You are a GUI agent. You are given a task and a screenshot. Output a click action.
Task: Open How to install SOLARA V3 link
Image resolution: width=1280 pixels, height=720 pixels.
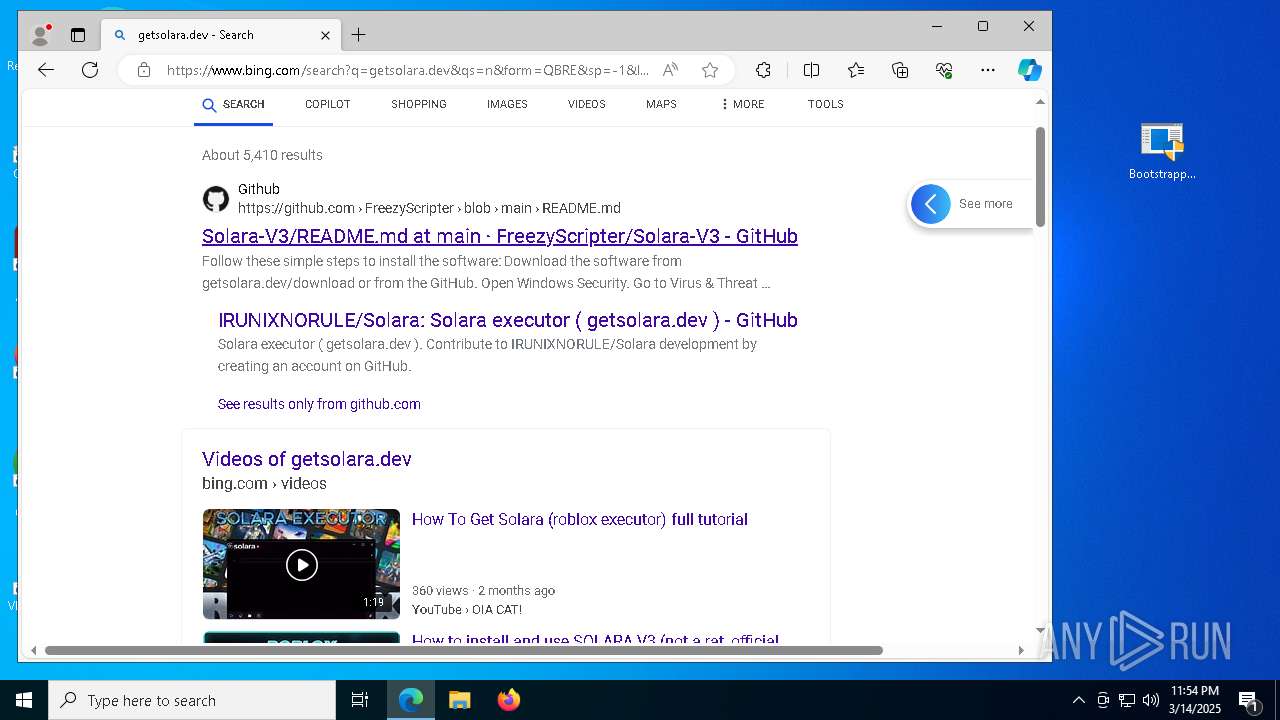[596, 639]
